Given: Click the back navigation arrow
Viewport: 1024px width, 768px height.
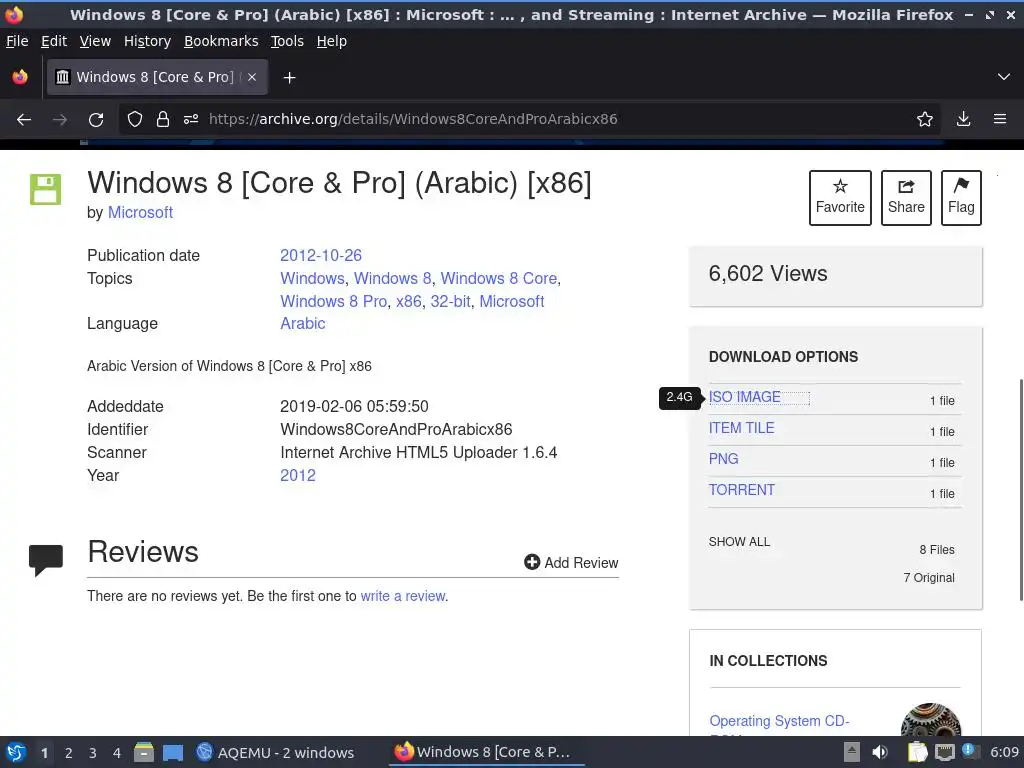Looking at the screenshot, I should pos(24,119).
